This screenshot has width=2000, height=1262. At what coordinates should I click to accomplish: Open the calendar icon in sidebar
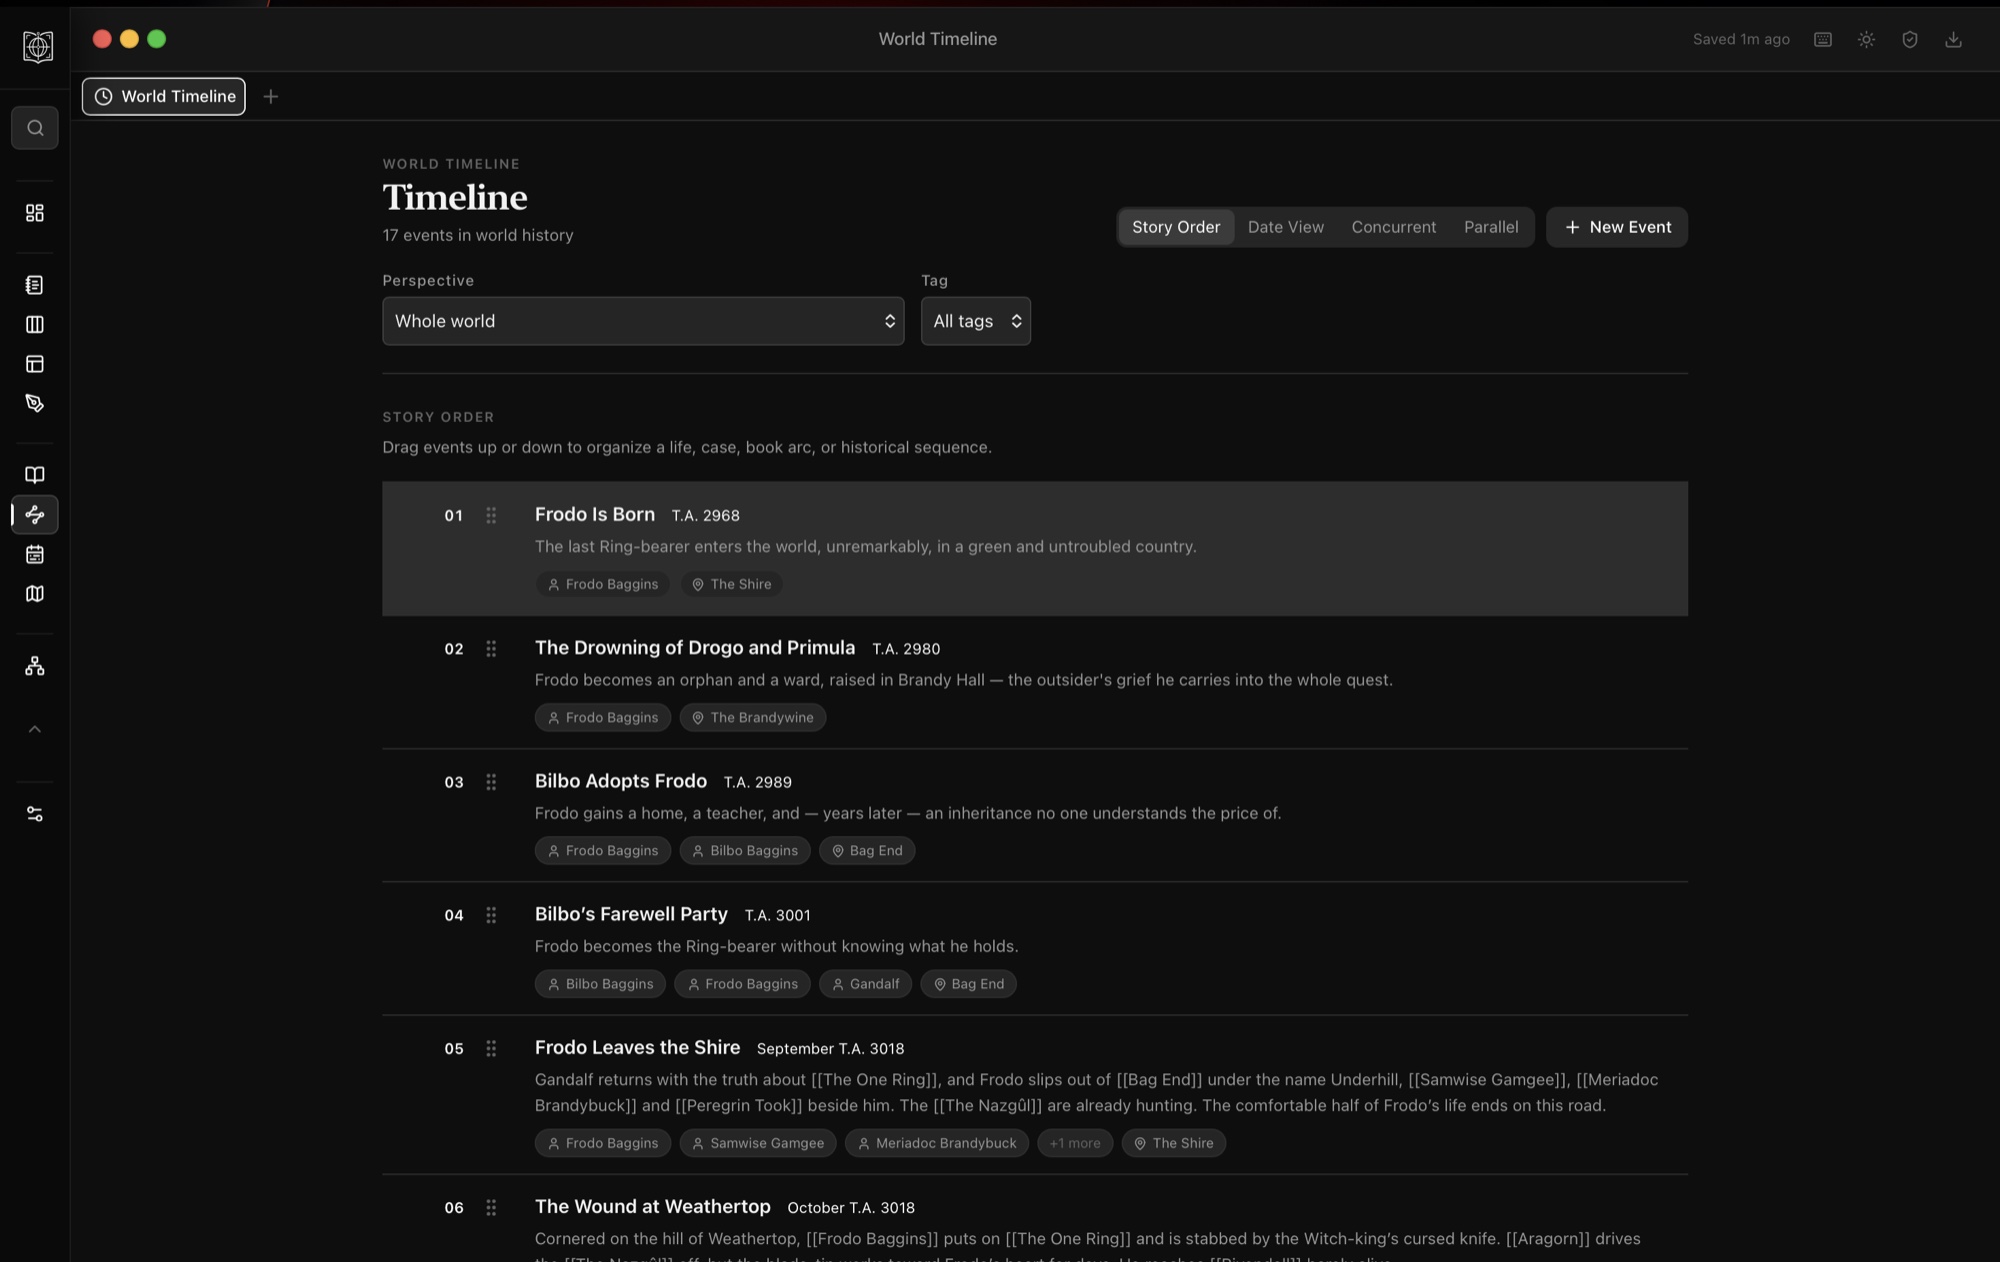tap(35, 554)
